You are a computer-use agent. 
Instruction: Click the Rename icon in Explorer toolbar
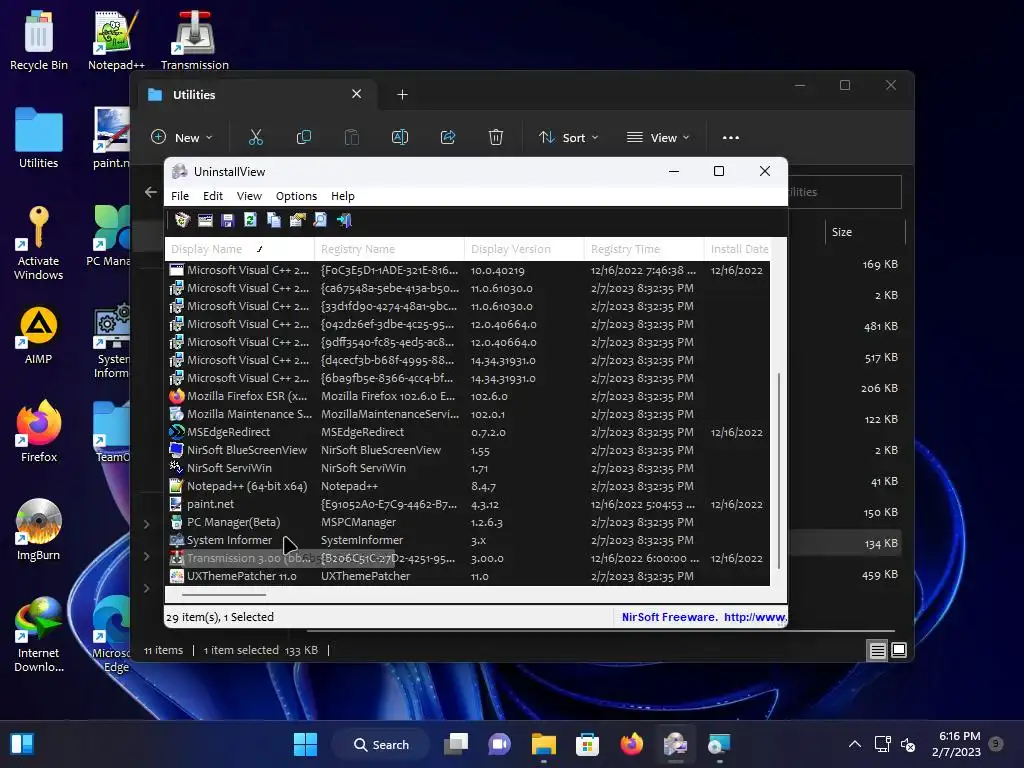click(x=400, y=137)
